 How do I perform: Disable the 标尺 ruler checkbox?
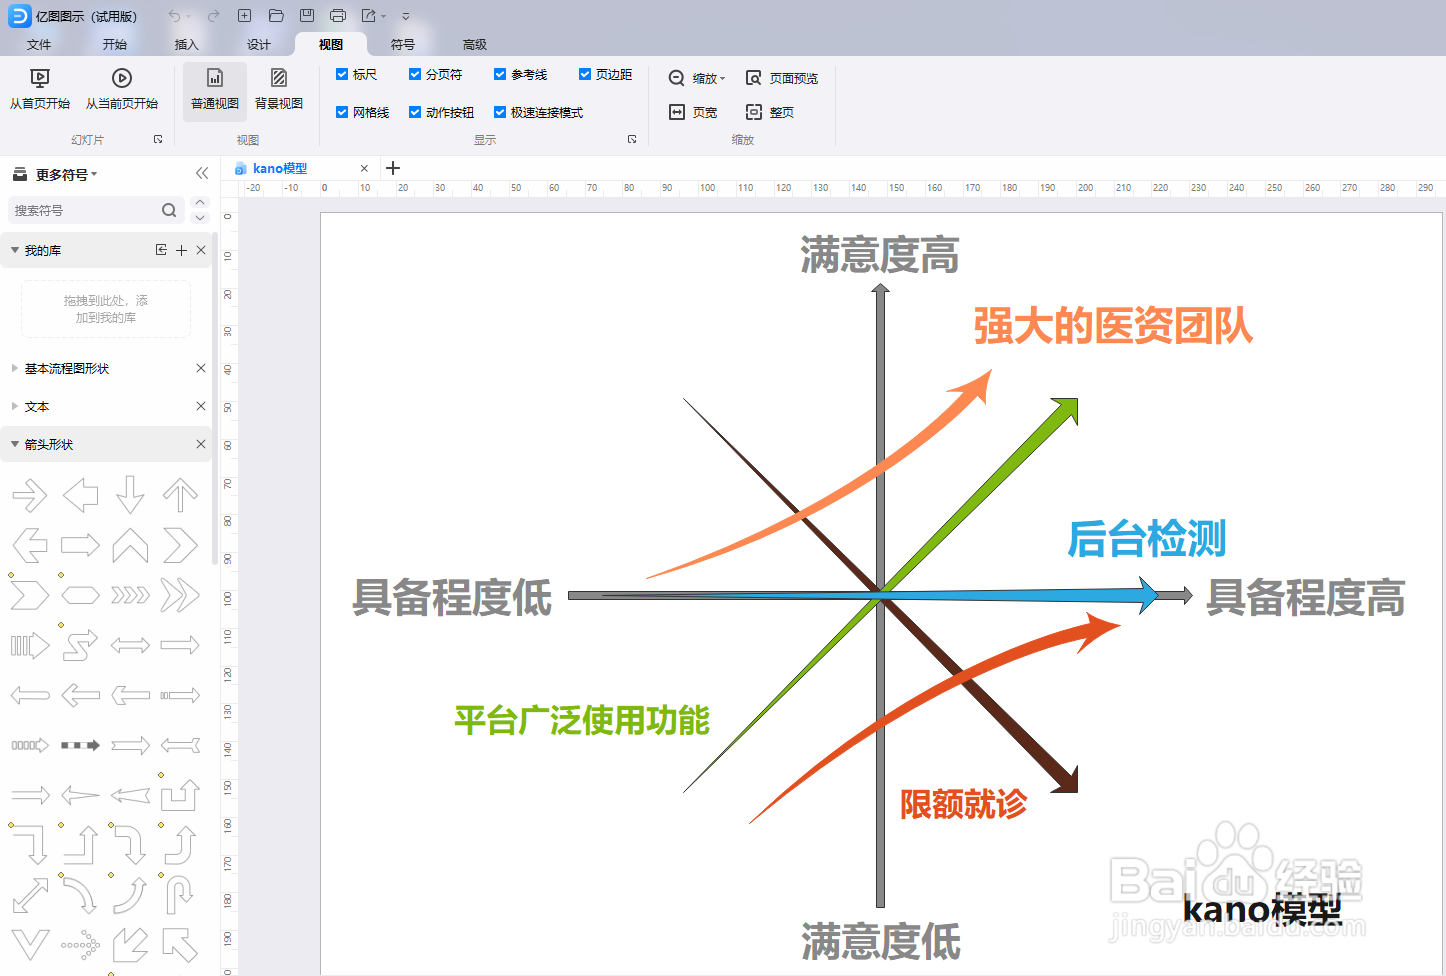tap(343, 73)
